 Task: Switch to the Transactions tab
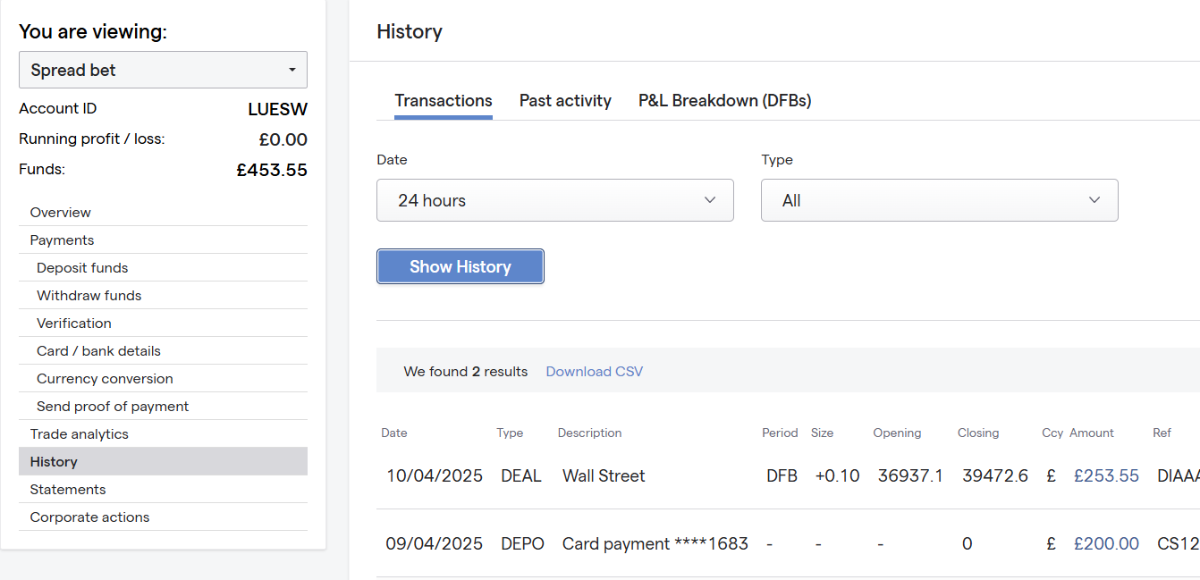point(443,101)
